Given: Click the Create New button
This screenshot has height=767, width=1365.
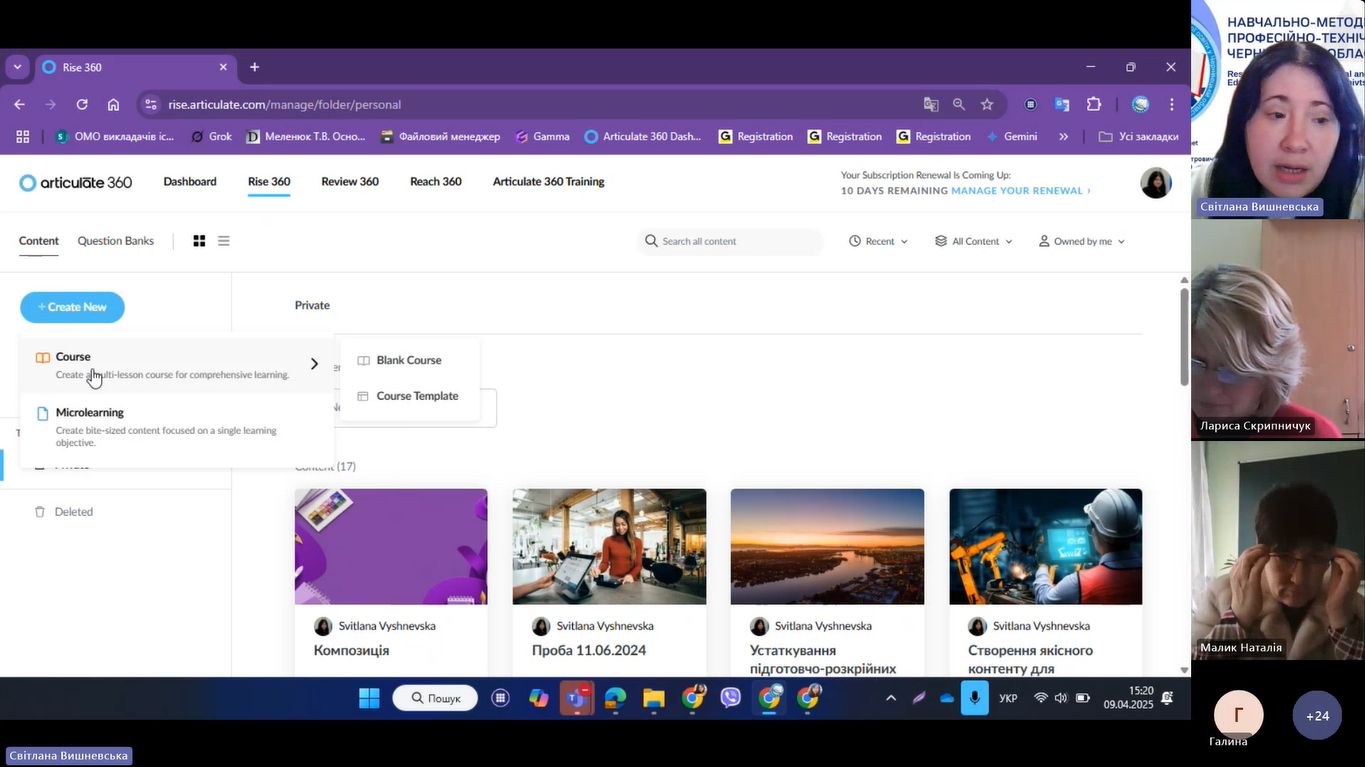Looking at the screenshot, I should [x=72, y=307].
